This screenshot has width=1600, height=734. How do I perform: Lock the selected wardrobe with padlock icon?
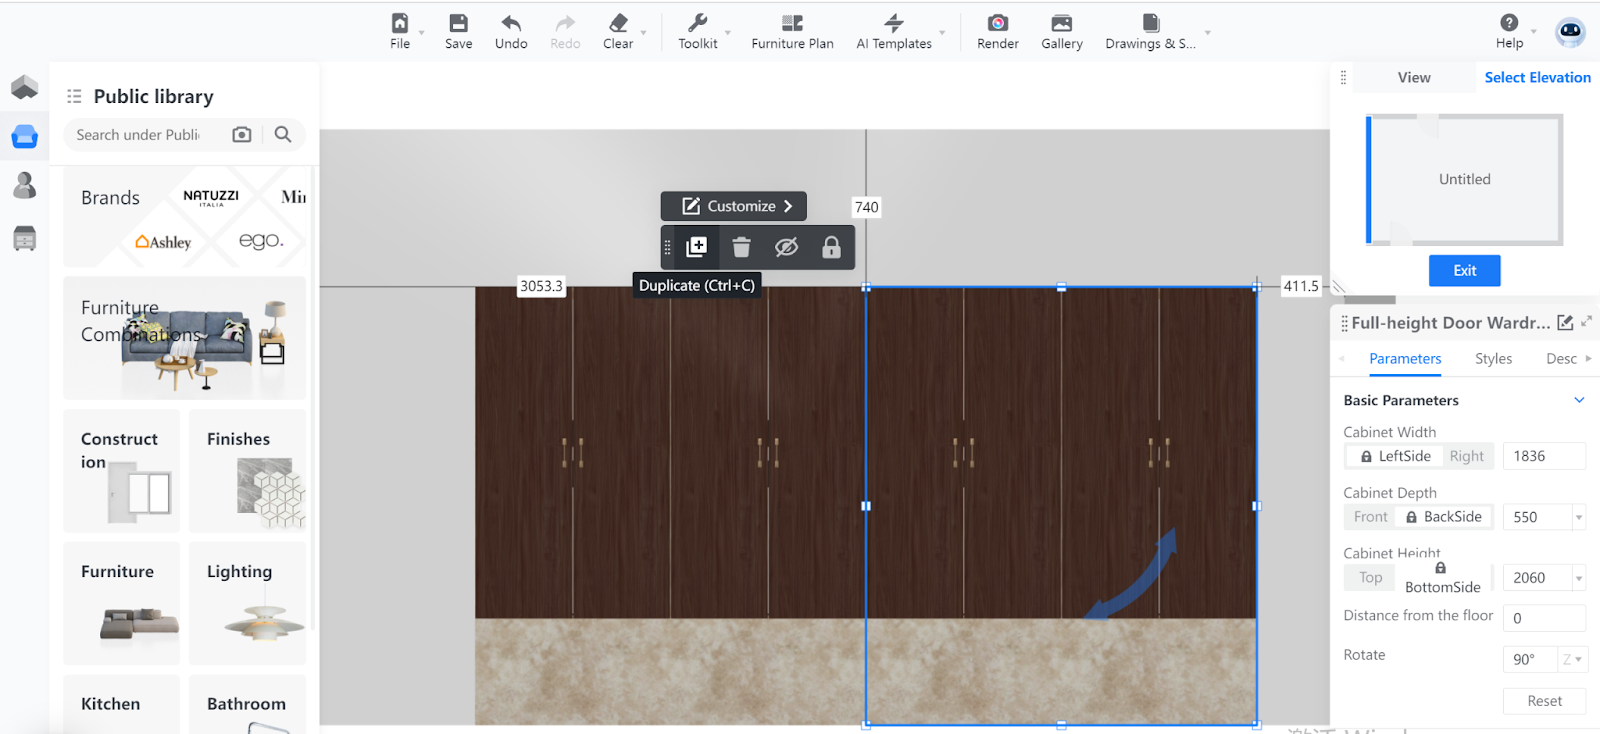(831, 247)
